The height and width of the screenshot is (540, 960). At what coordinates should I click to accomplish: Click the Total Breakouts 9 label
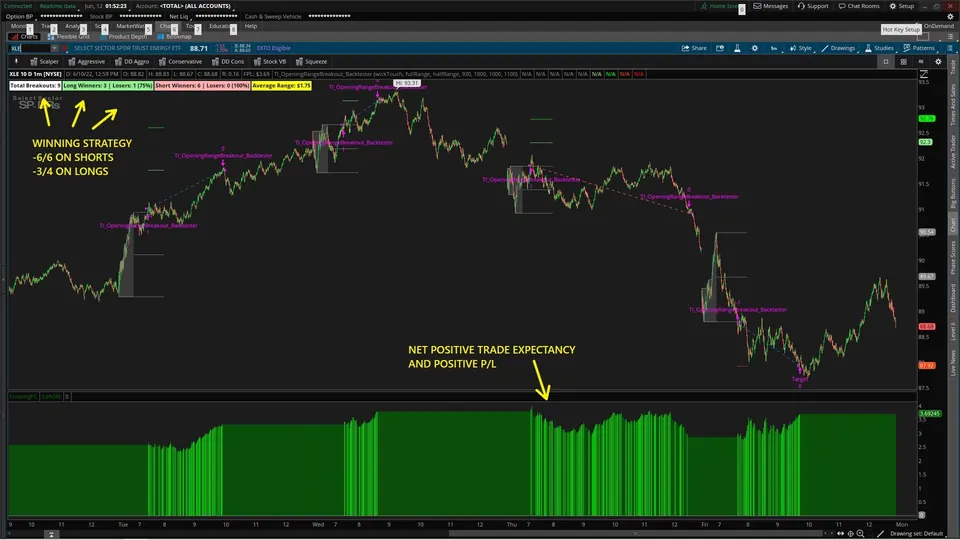pyautogui.click(x=35, y=86)
